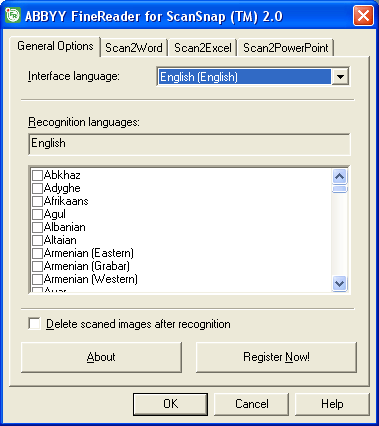
Task: Switch to the General Options tab
Action: coord(55,46)
